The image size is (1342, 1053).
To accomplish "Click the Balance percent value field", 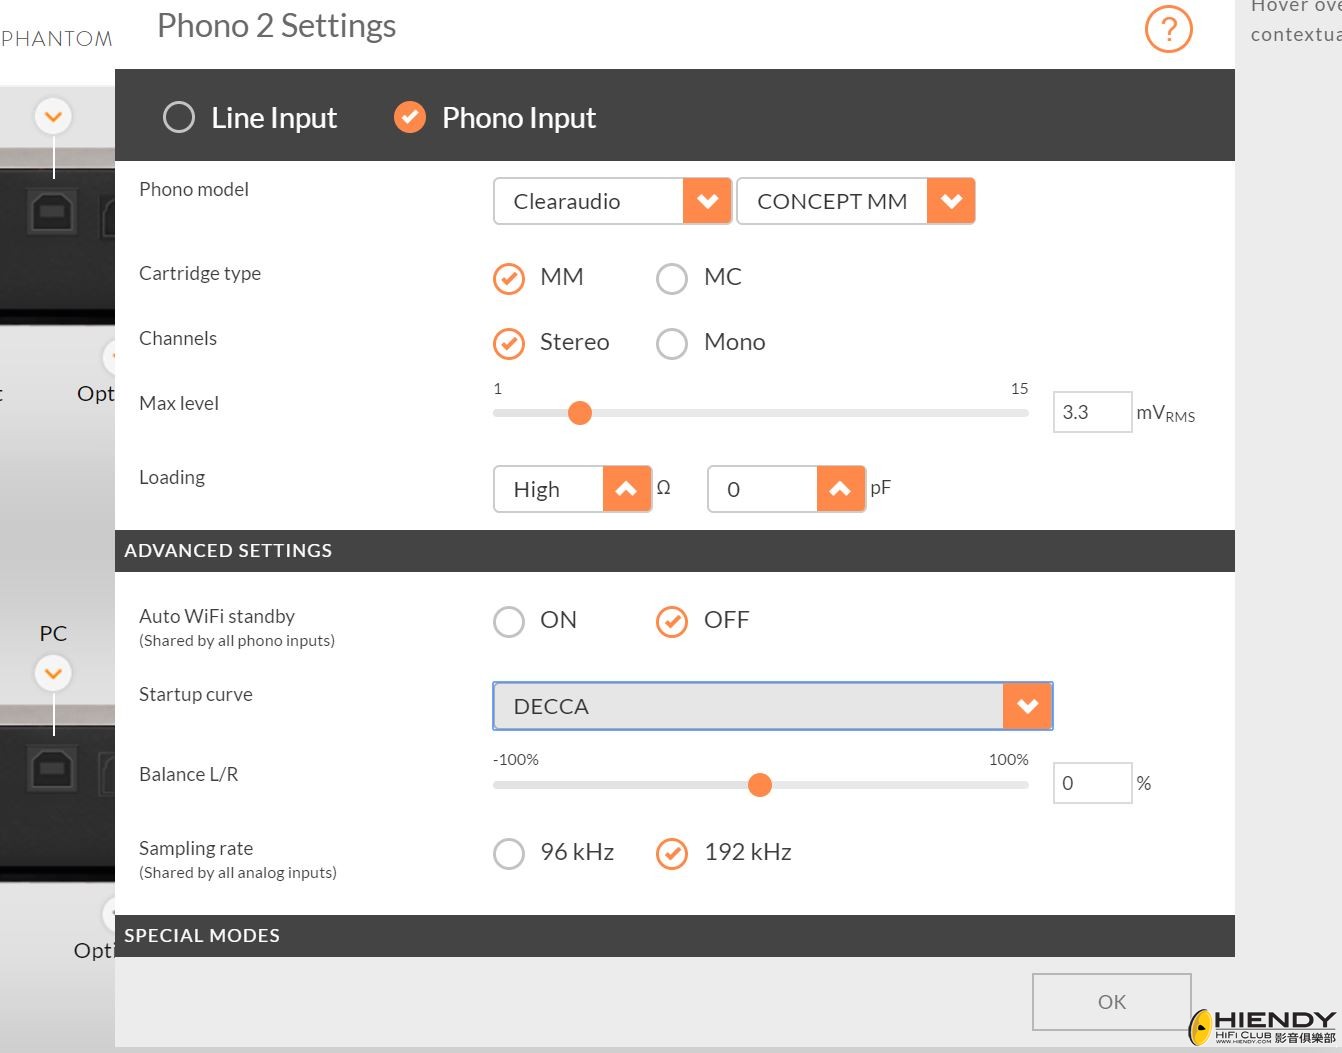I will click(1092, 783).
